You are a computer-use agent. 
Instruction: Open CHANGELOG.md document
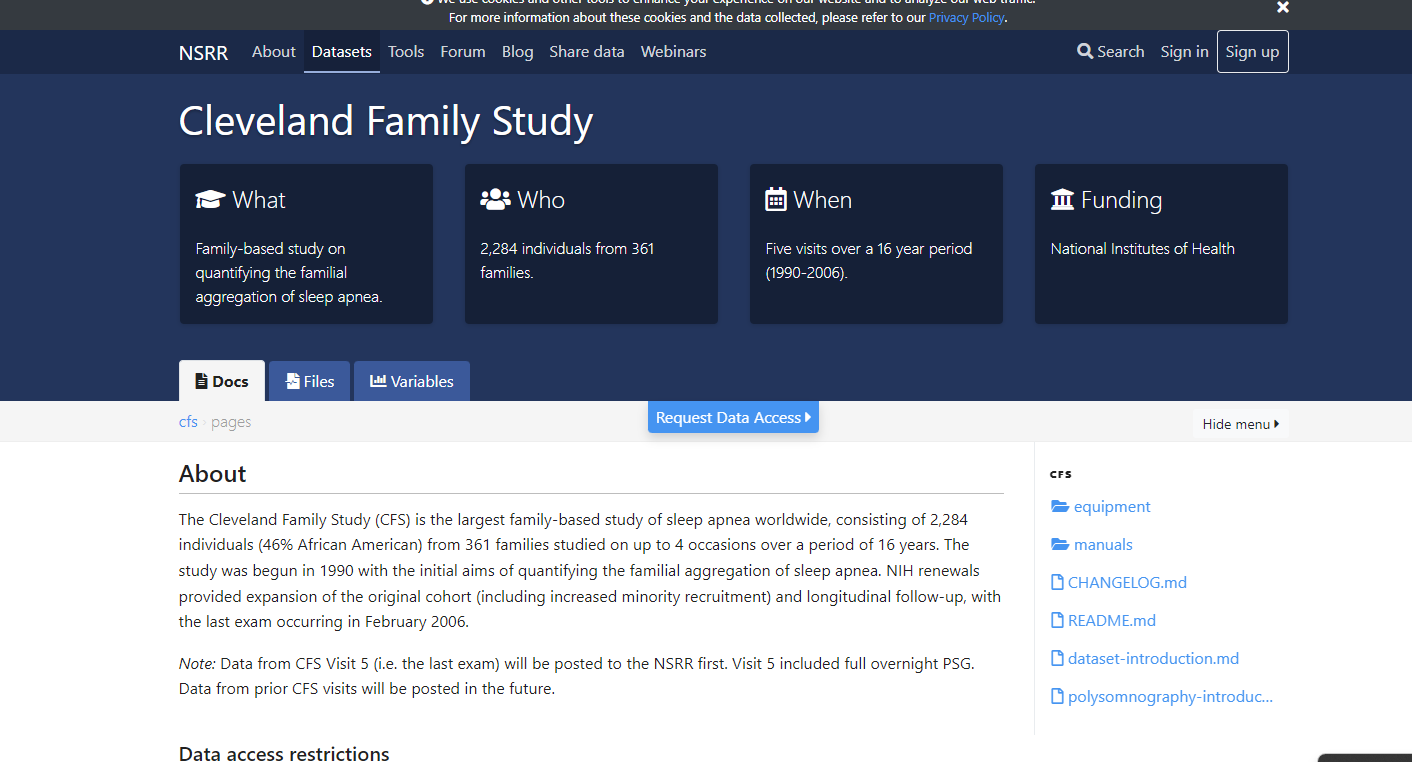1127,583
